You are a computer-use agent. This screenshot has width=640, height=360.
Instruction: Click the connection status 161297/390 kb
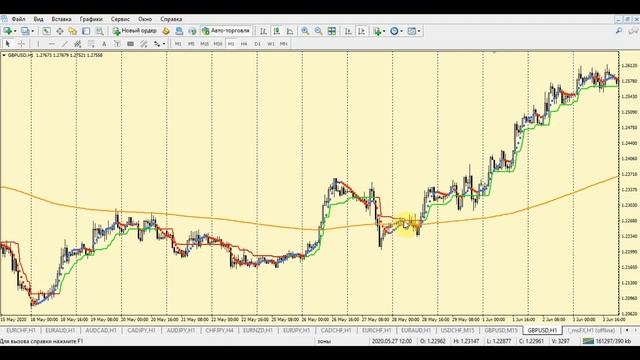[x=607, y=341]
